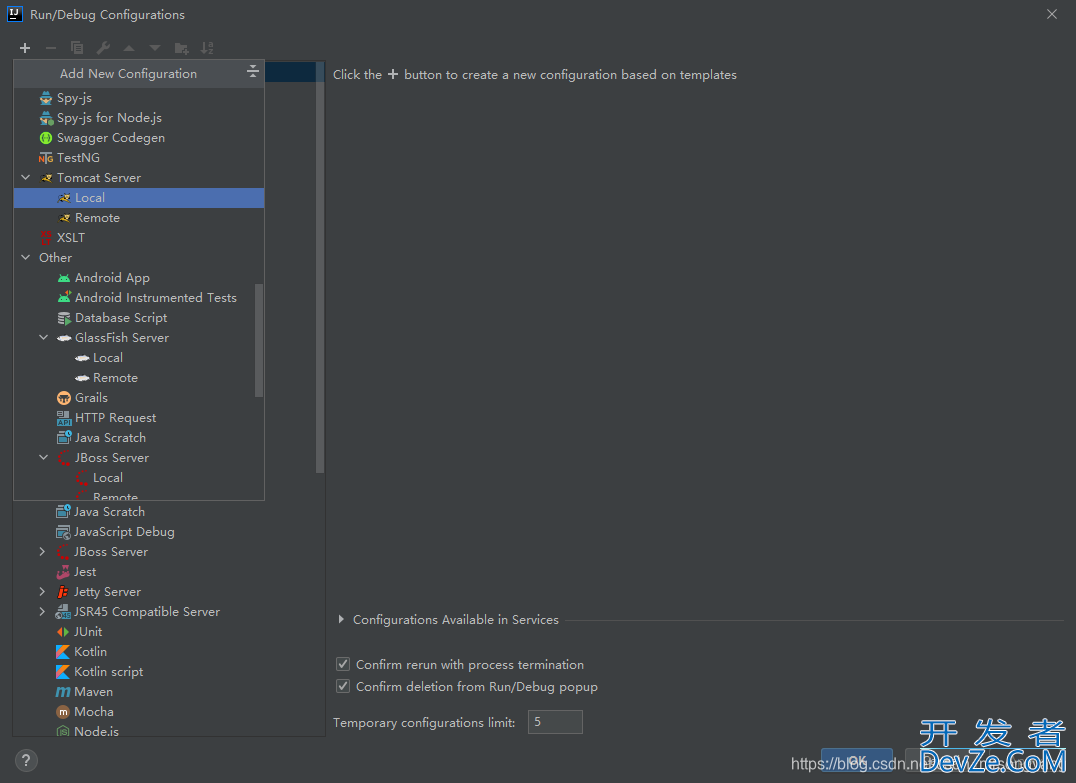Choose the TestNG configuration type

(139, 158)
